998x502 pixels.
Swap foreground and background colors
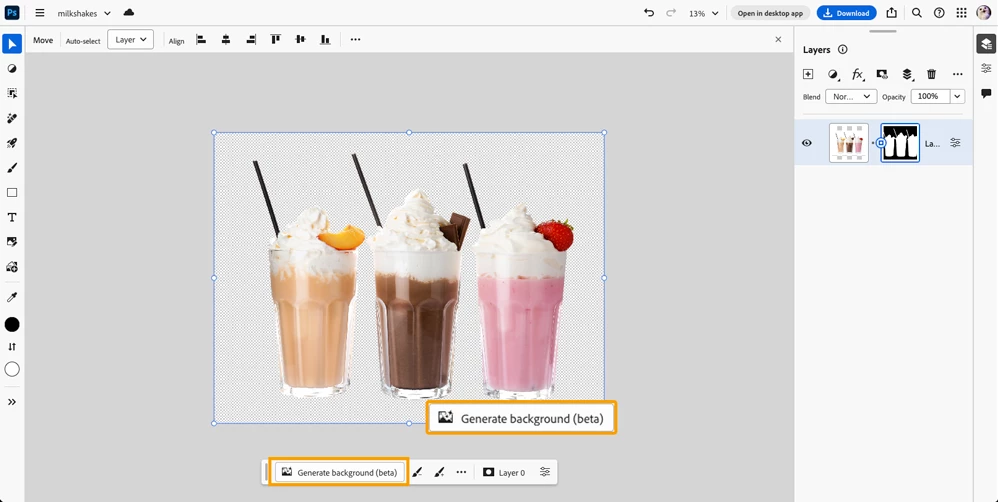12,347
